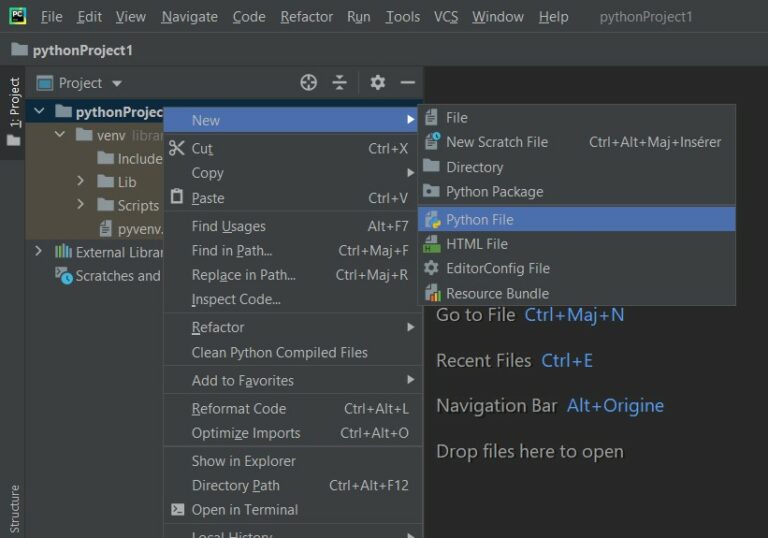The width and height of the screenshot is (768, 538).
Task: Open the Refactor menu in menu bar
Action: tap(307, 17)
